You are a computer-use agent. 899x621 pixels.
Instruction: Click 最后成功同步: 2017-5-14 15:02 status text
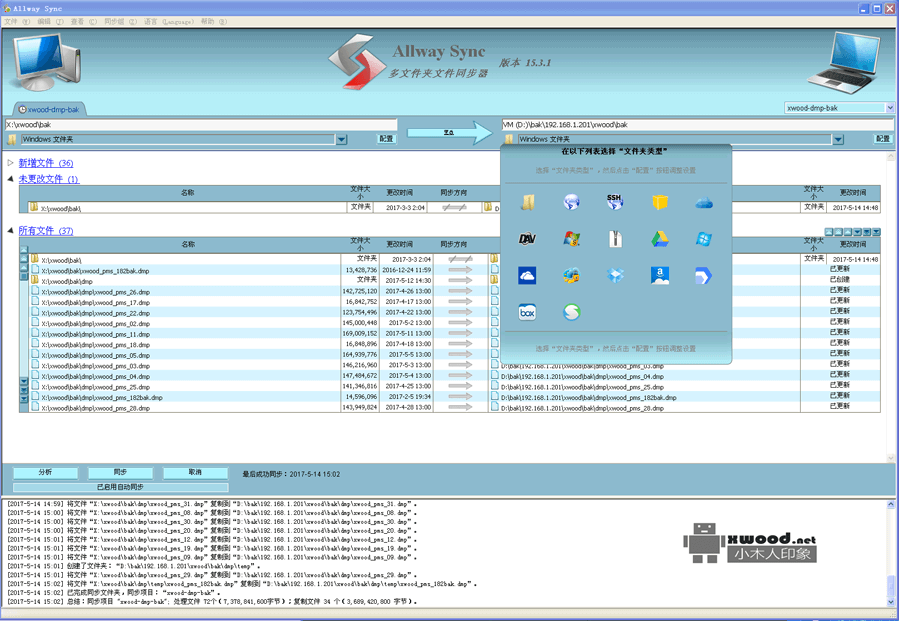click(x=291, y=474)
